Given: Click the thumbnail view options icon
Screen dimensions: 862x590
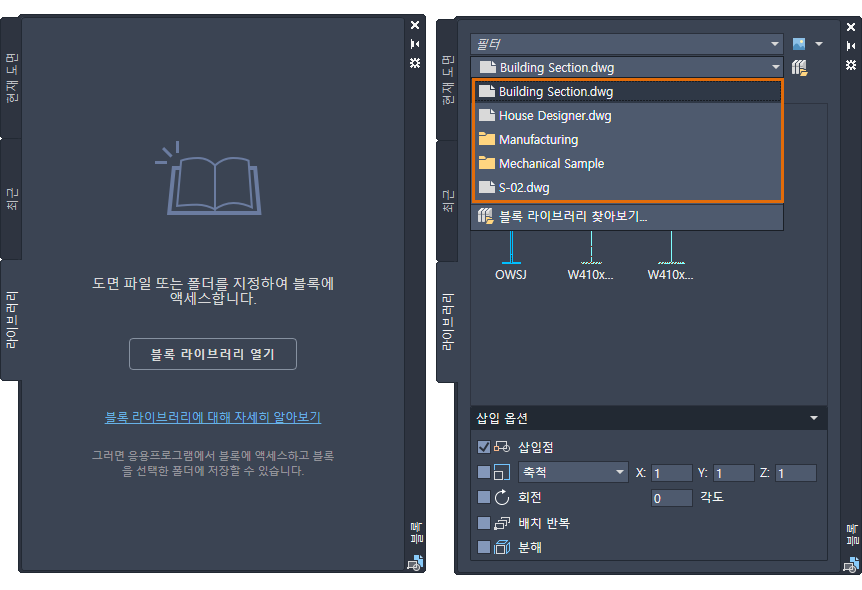Looking at the screenshot, I should tap(799, 43).
